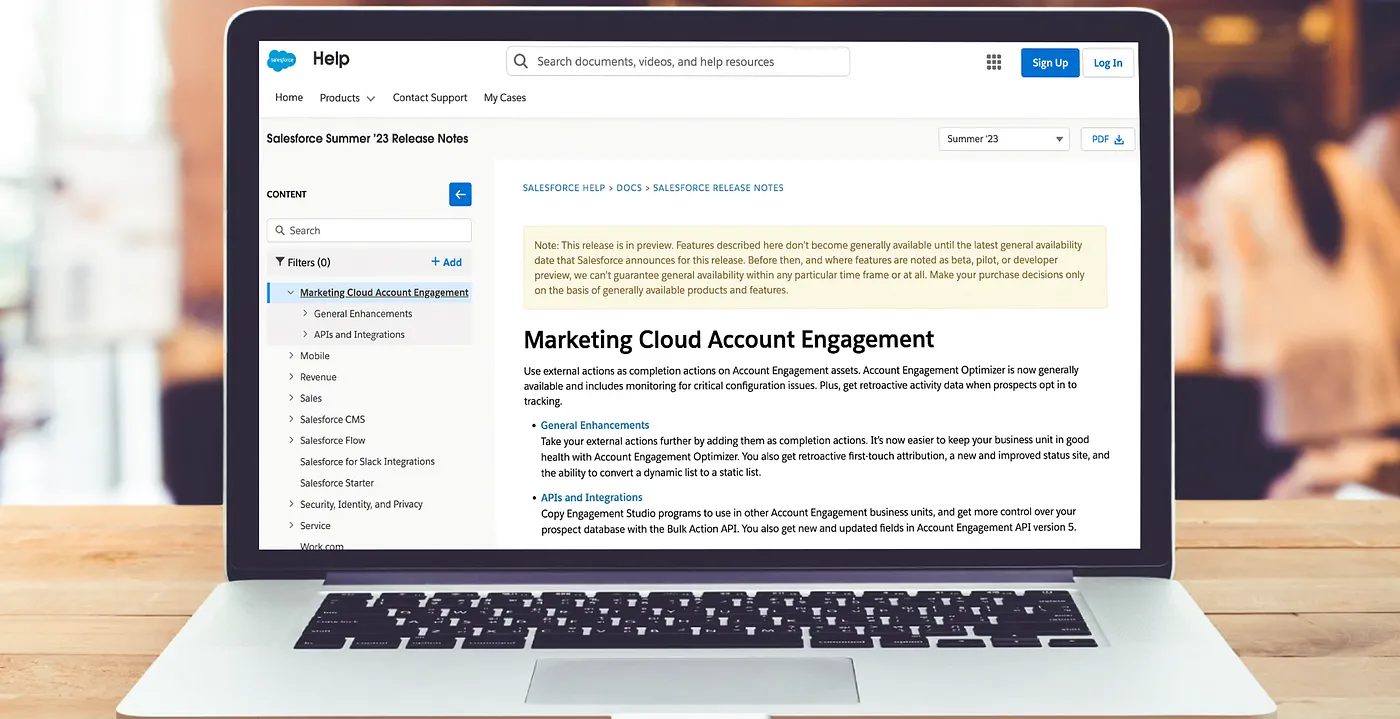Select Mobile in the content tree
Viewport: 1400px width, 719px height.
(315, 356)
